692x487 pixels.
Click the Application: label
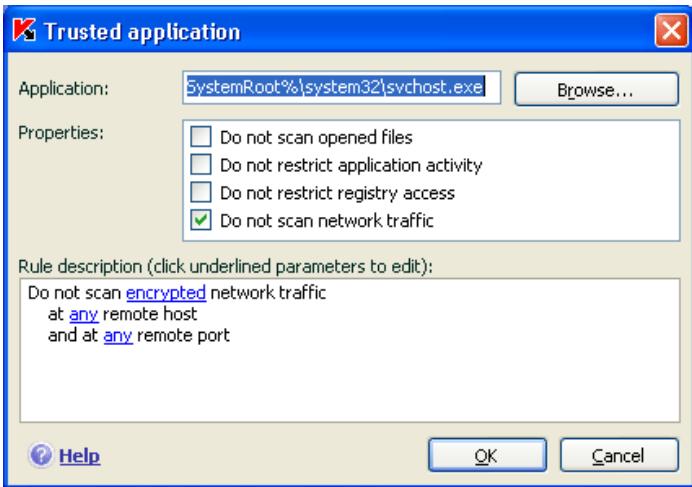(64, 89)
